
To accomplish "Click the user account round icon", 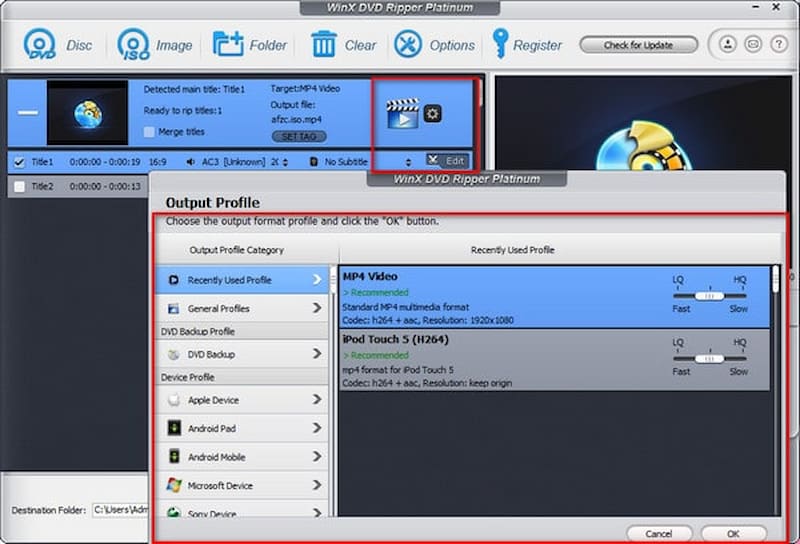I will point(728,44).
